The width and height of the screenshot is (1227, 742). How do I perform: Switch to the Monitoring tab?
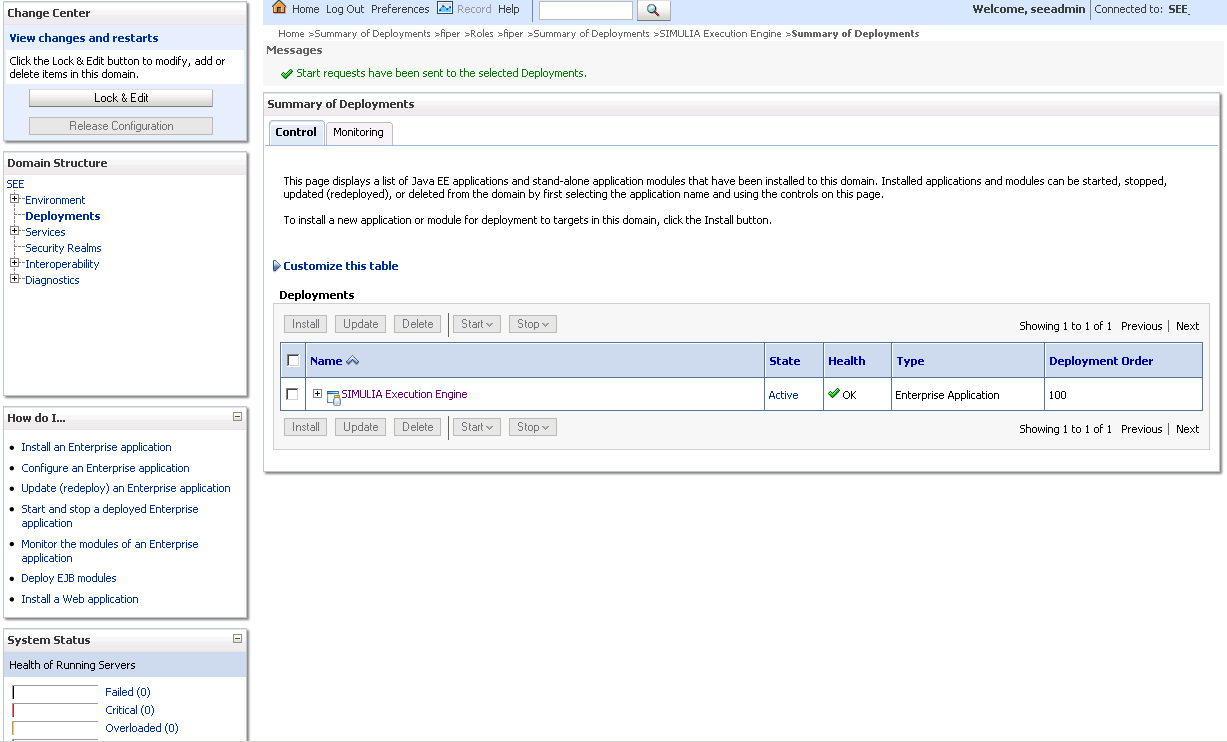coord(358,133)
